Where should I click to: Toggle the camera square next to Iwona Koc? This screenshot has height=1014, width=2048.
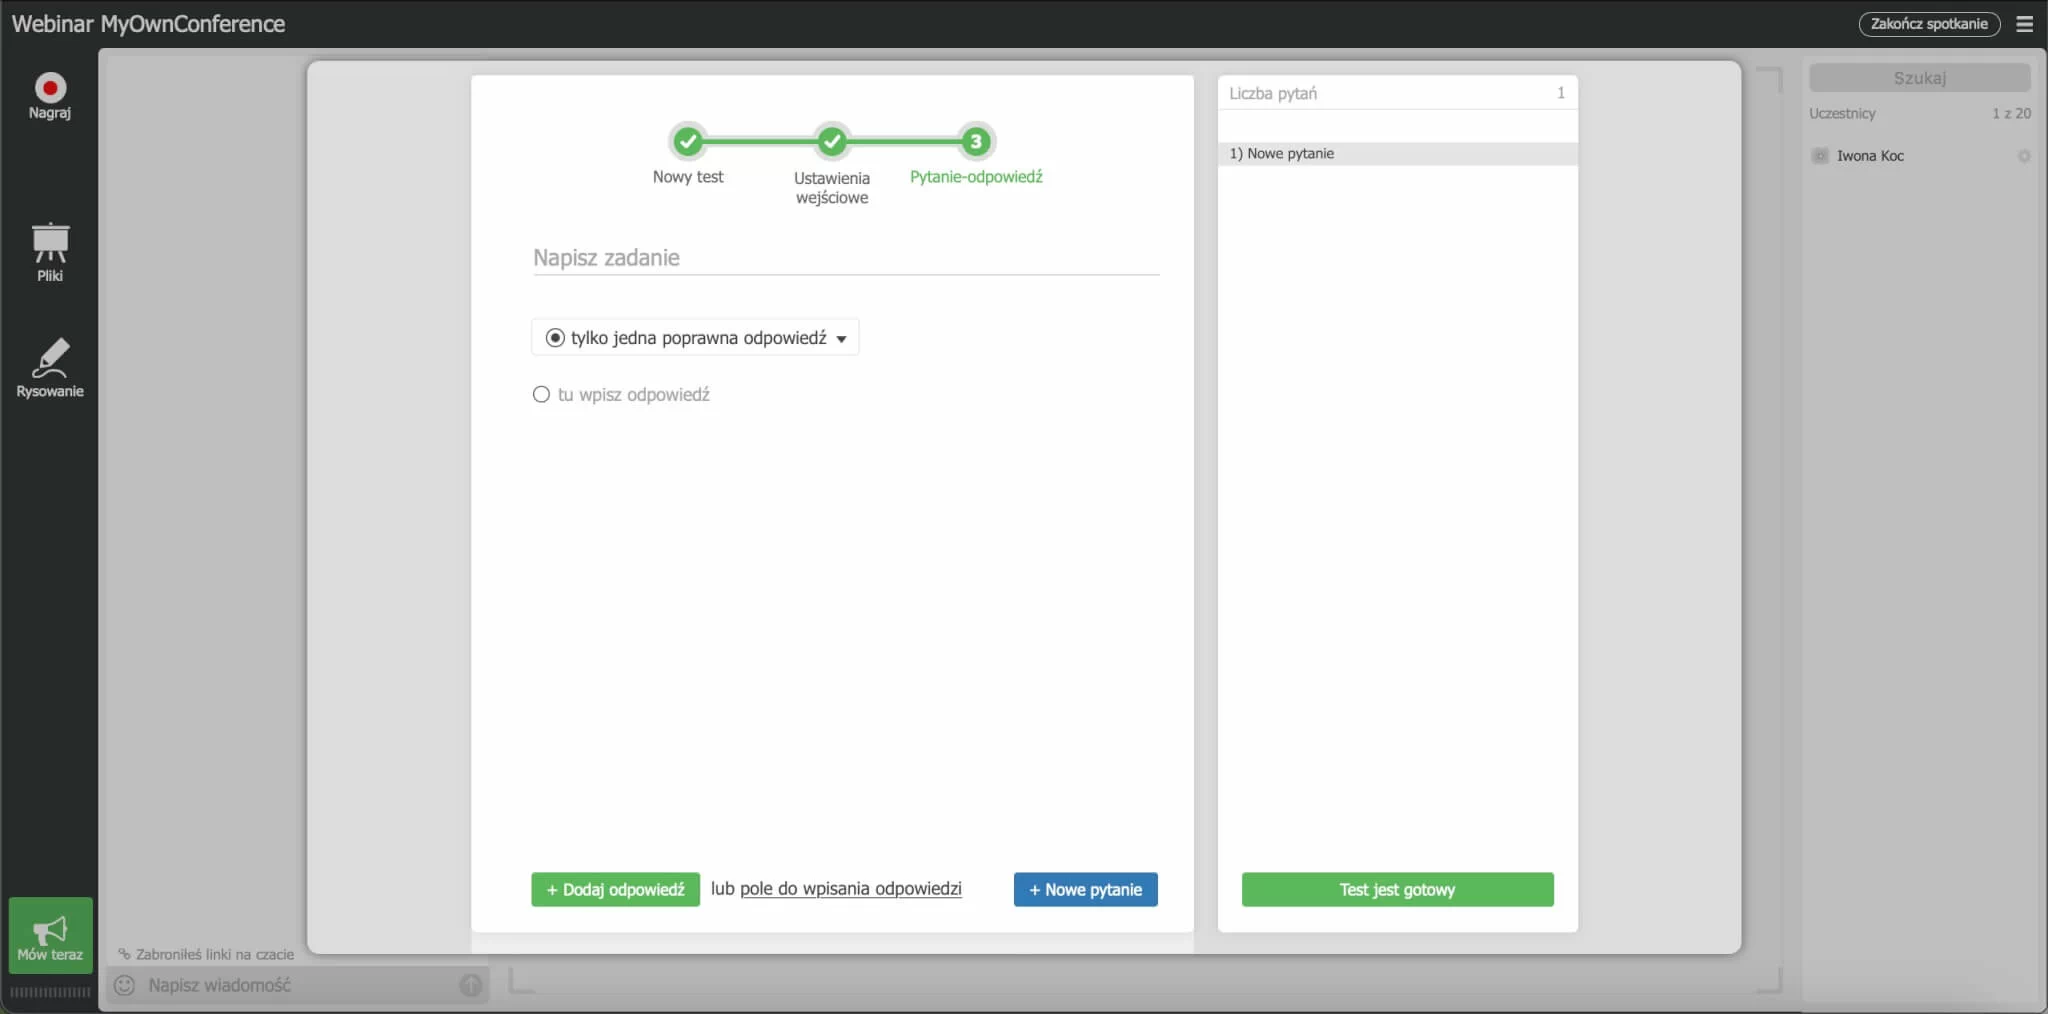coord(1819,156)
